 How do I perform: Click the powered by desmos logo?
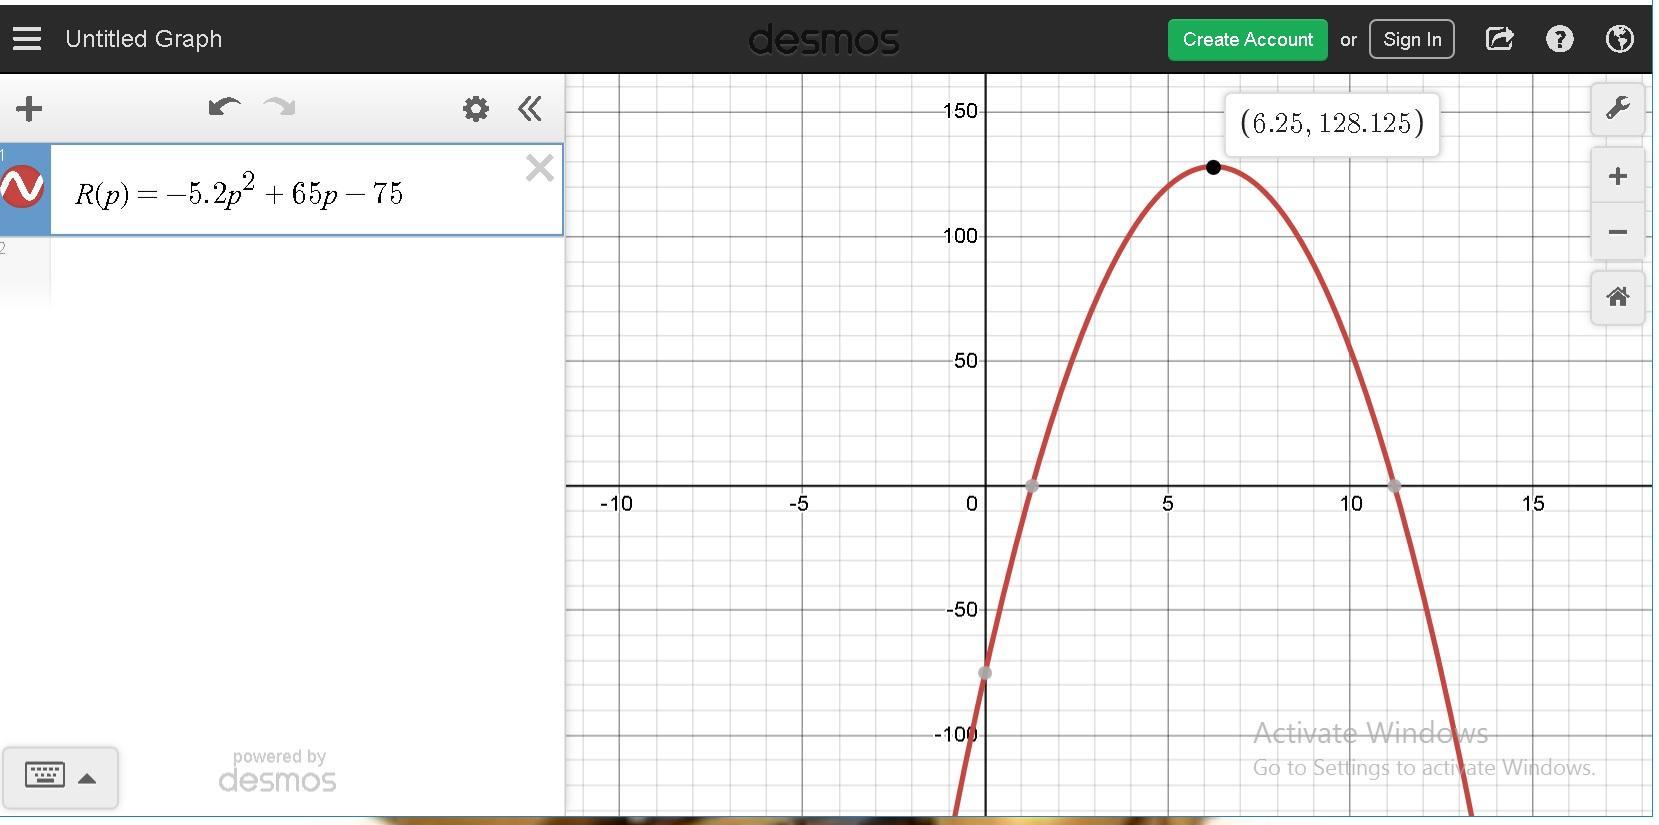pyautogui.click(x=278, y=772)
